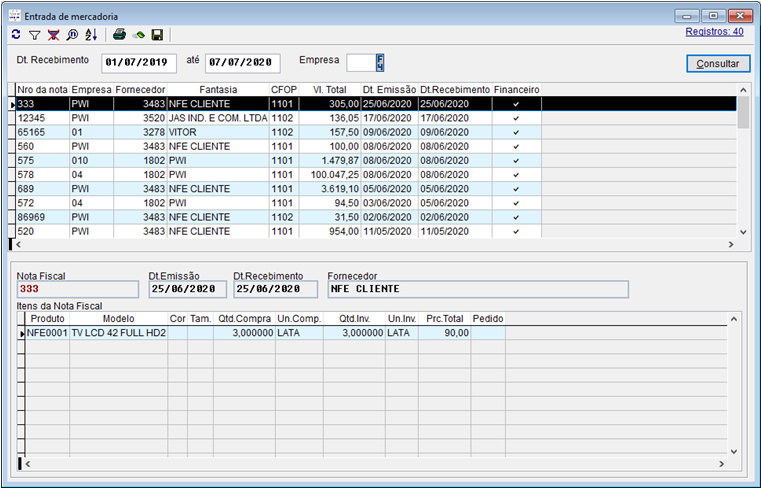Click the A-Z sort icon
The image size is (761, 489).
(91, 35)
